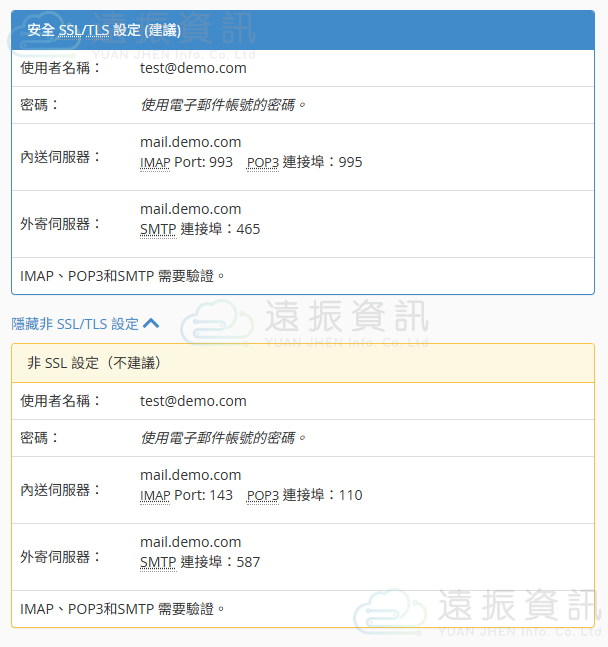Collapse section via 隱藏非 SSL/TLS 設定 link
This screenshot has width=608, height=647.
click(x=75, y=324)
